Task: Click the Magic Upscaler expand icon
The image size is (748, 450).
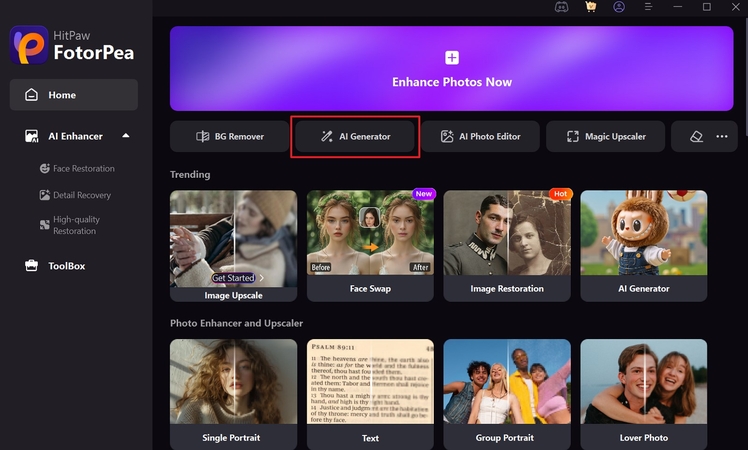Action: pyautogui.click(x=573, y=136)
